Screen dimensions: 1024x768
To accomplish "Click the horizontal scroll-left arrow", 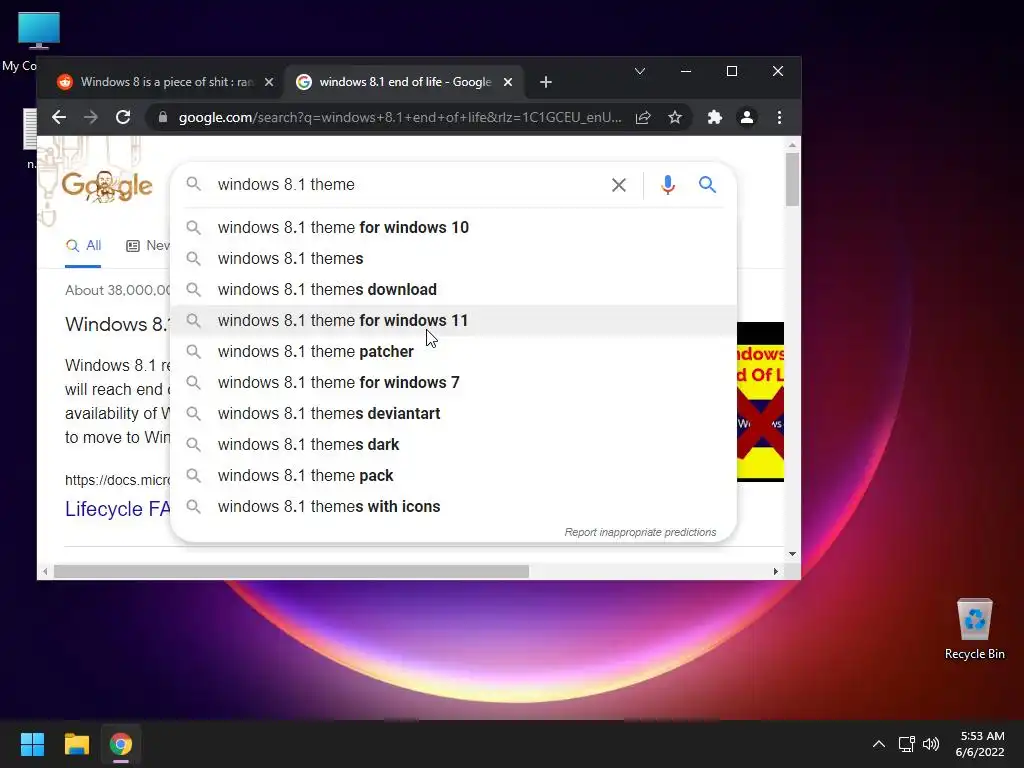I will coord(45,571).
